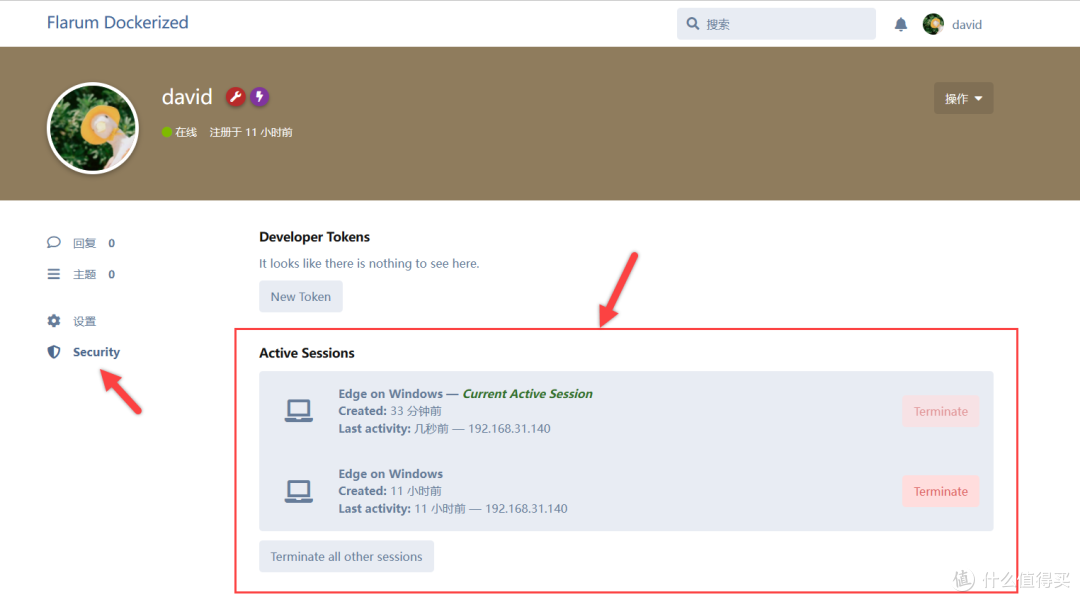The image size is (1080, 602).
Task: Click the Active Sessions heading
Action: coord(307,353)
